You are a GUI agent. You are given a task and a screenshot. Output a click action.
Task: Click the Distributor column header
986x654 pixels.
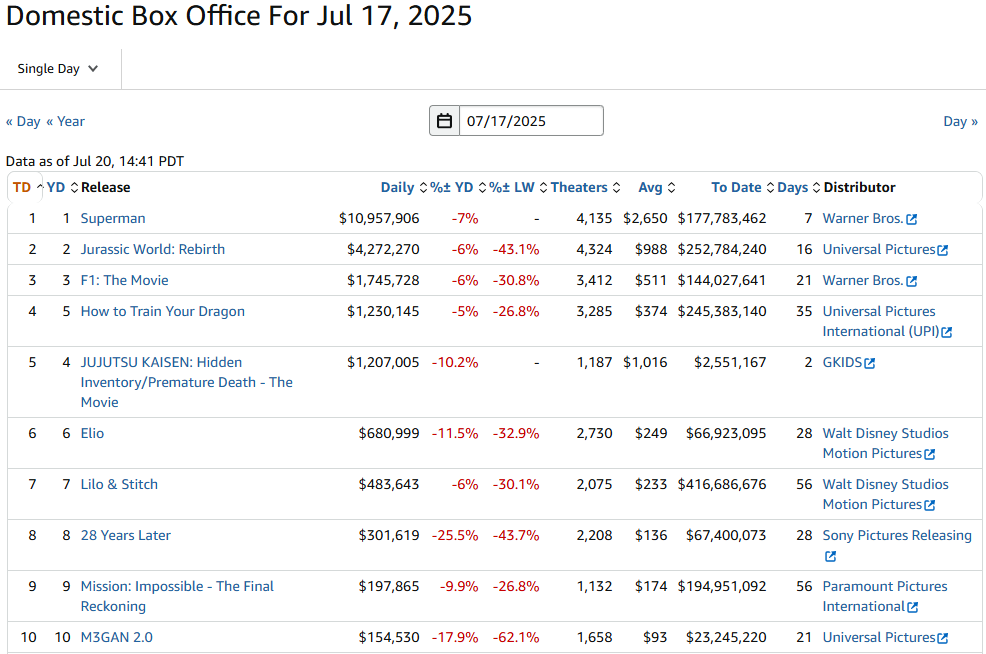pos(859,187)
